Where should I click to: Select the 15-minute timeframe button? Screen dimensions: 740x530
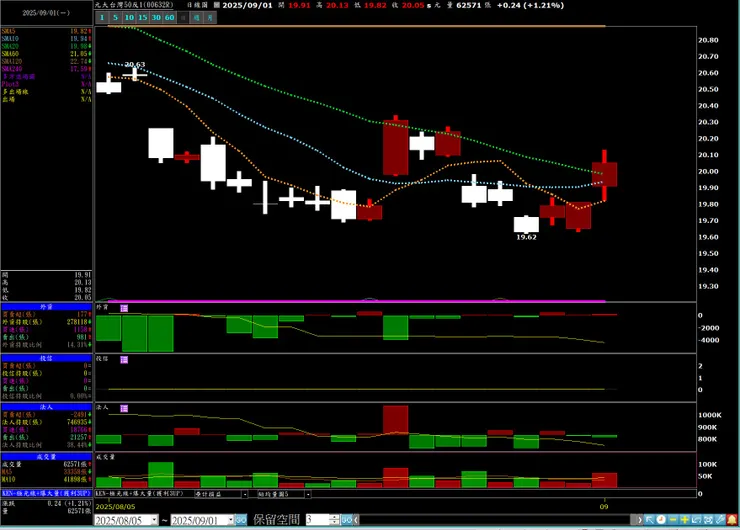143,17
